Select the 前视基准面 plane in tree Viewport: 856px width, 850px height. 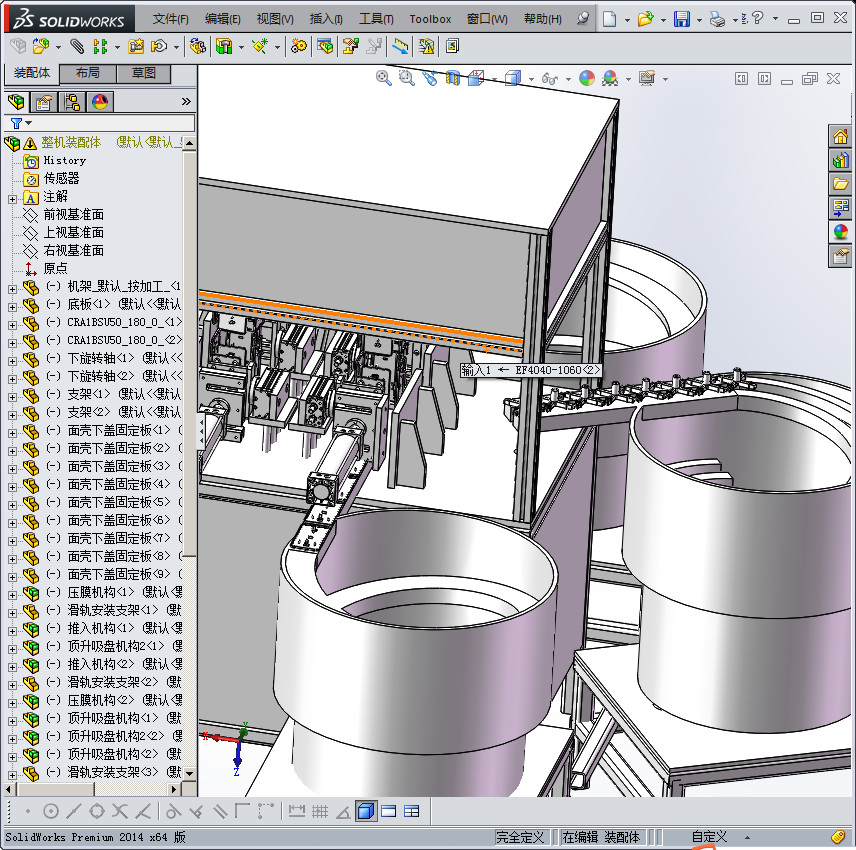pos(73,215)
